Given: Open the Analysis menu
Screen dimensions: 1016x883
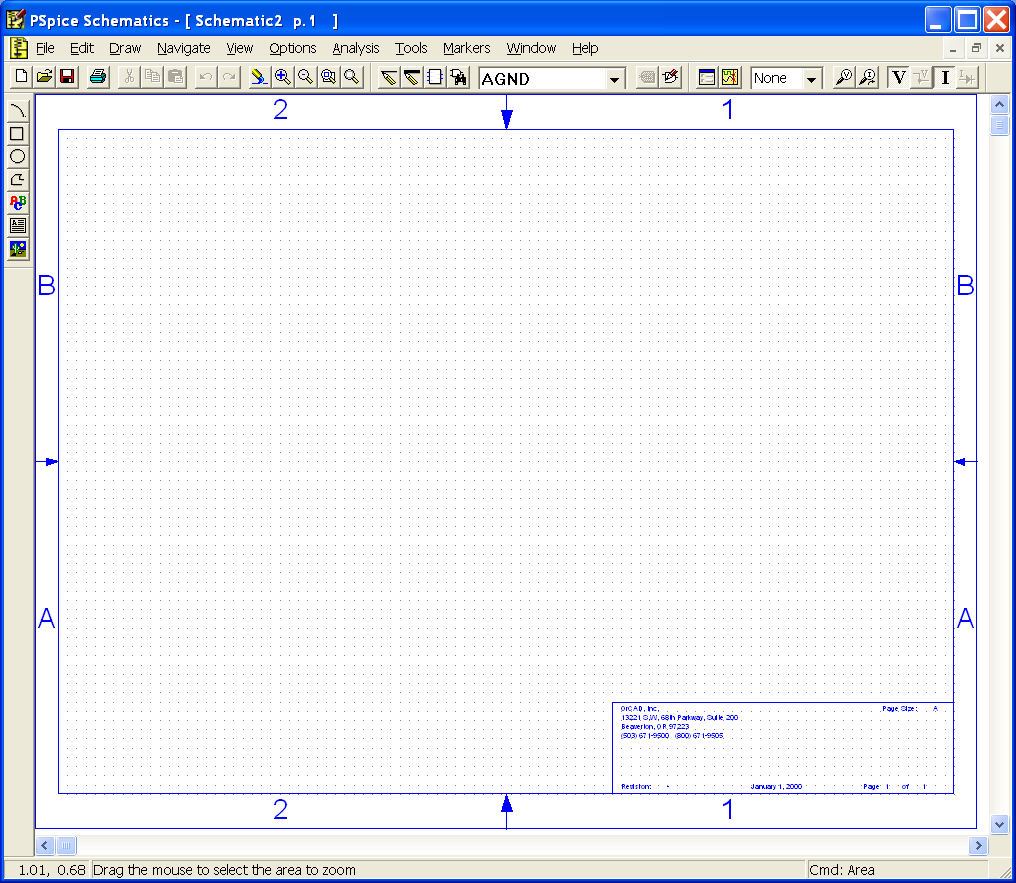Looking at the screenshot, I should [356, 48].
